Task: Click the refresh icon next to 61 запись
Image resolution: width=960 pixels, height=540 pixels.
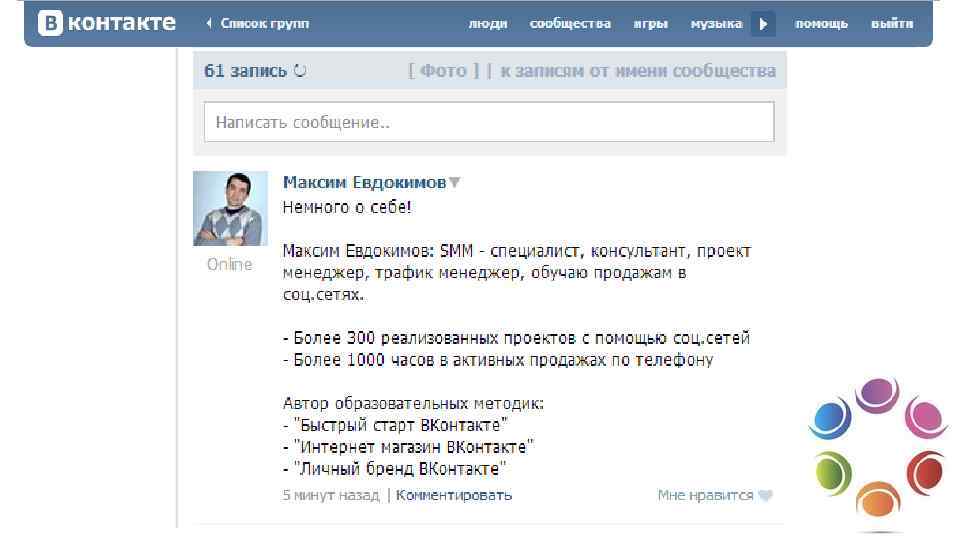Action: point(300,70)
